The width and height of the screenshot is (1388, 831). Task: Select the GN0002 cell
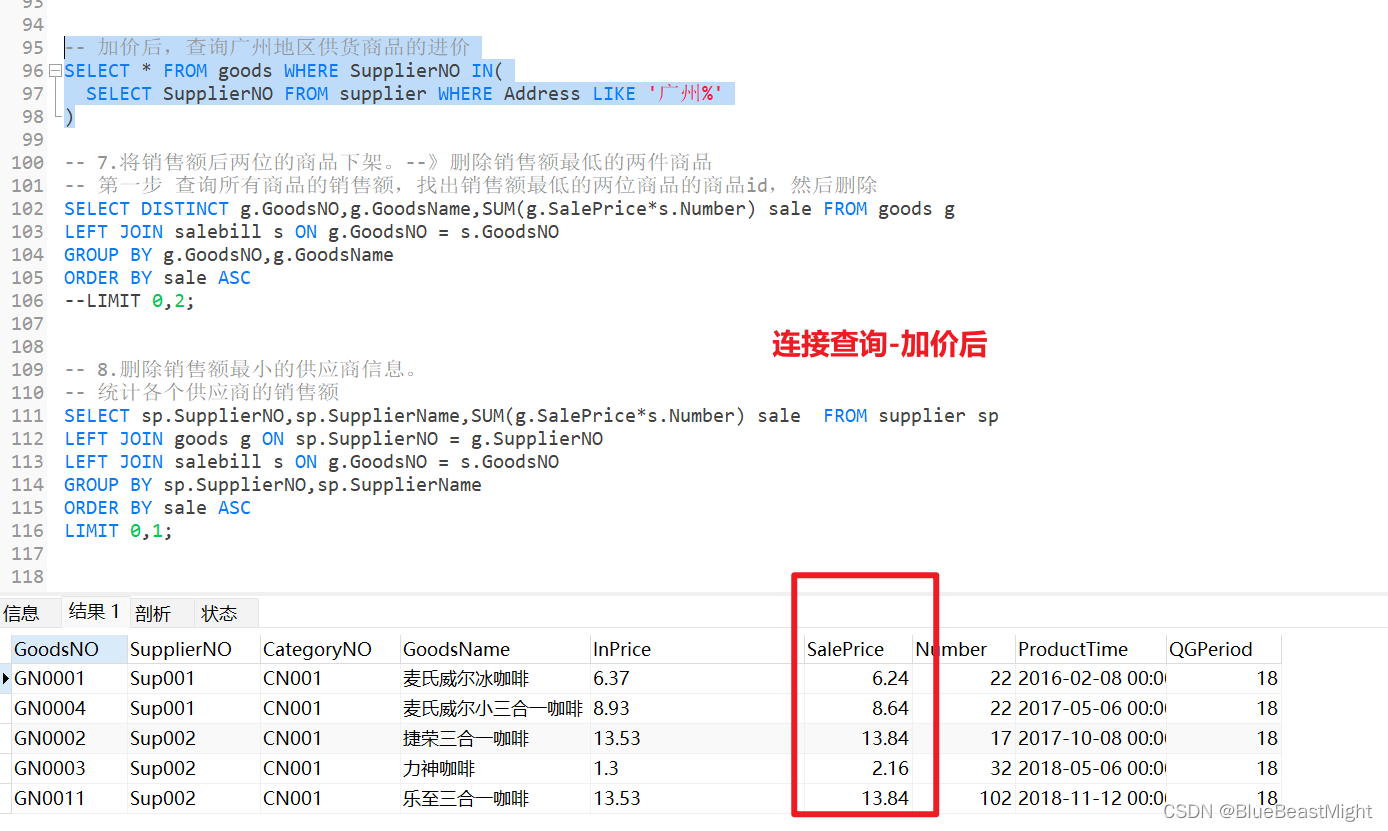point(69,739)
